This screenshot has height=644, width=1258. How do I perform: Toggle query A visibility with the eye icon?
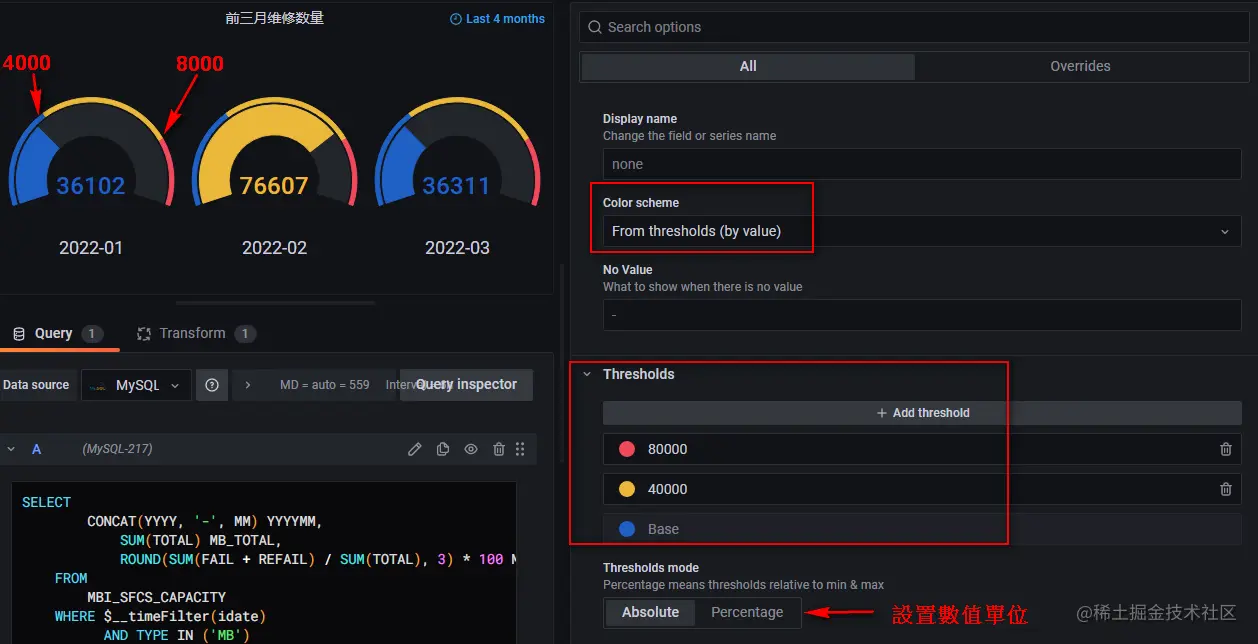(x=471, y=449)
